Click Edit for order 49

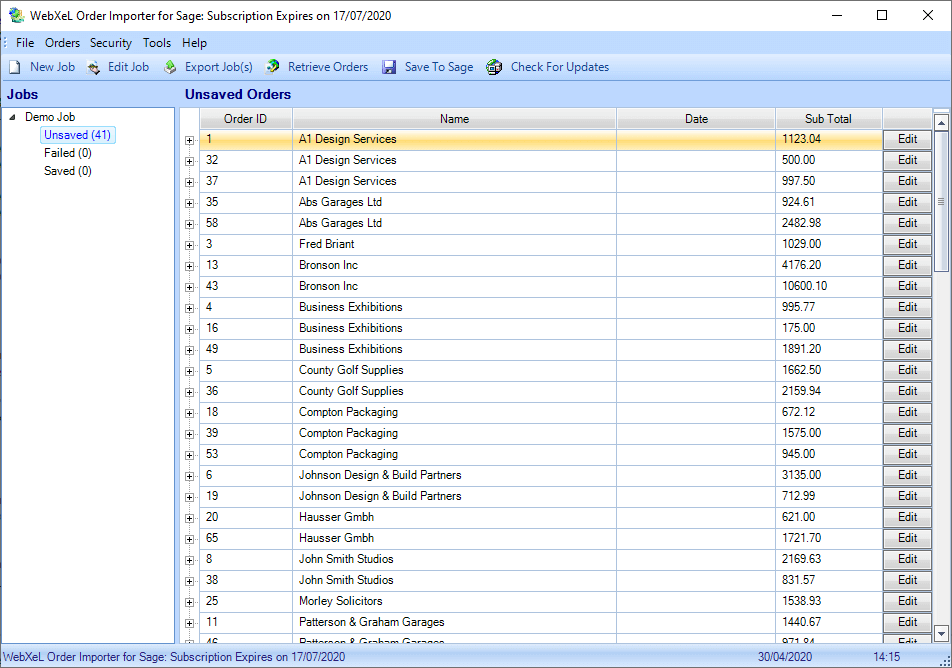click(x=907, y=349)
